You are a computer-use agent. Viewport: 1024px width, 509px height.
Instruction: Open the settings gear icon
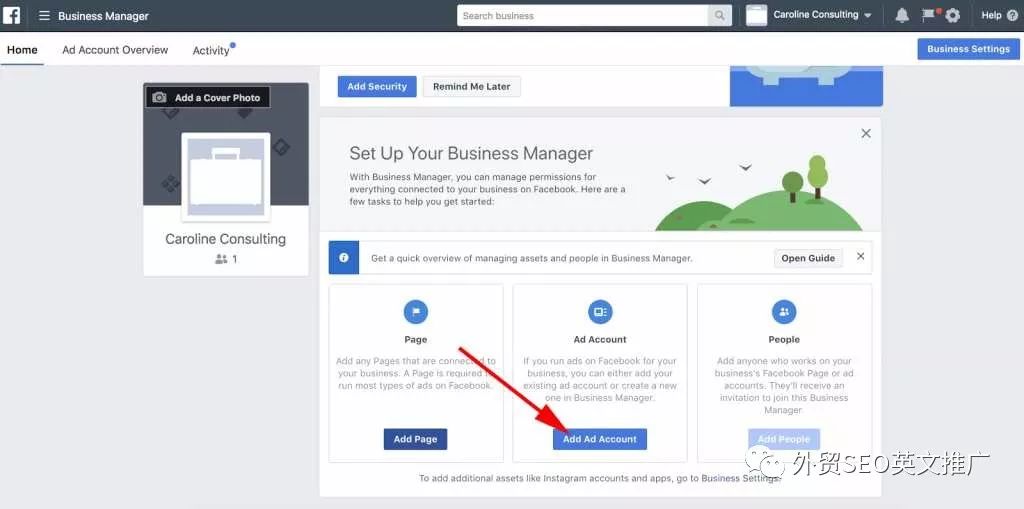pos(953,16)
